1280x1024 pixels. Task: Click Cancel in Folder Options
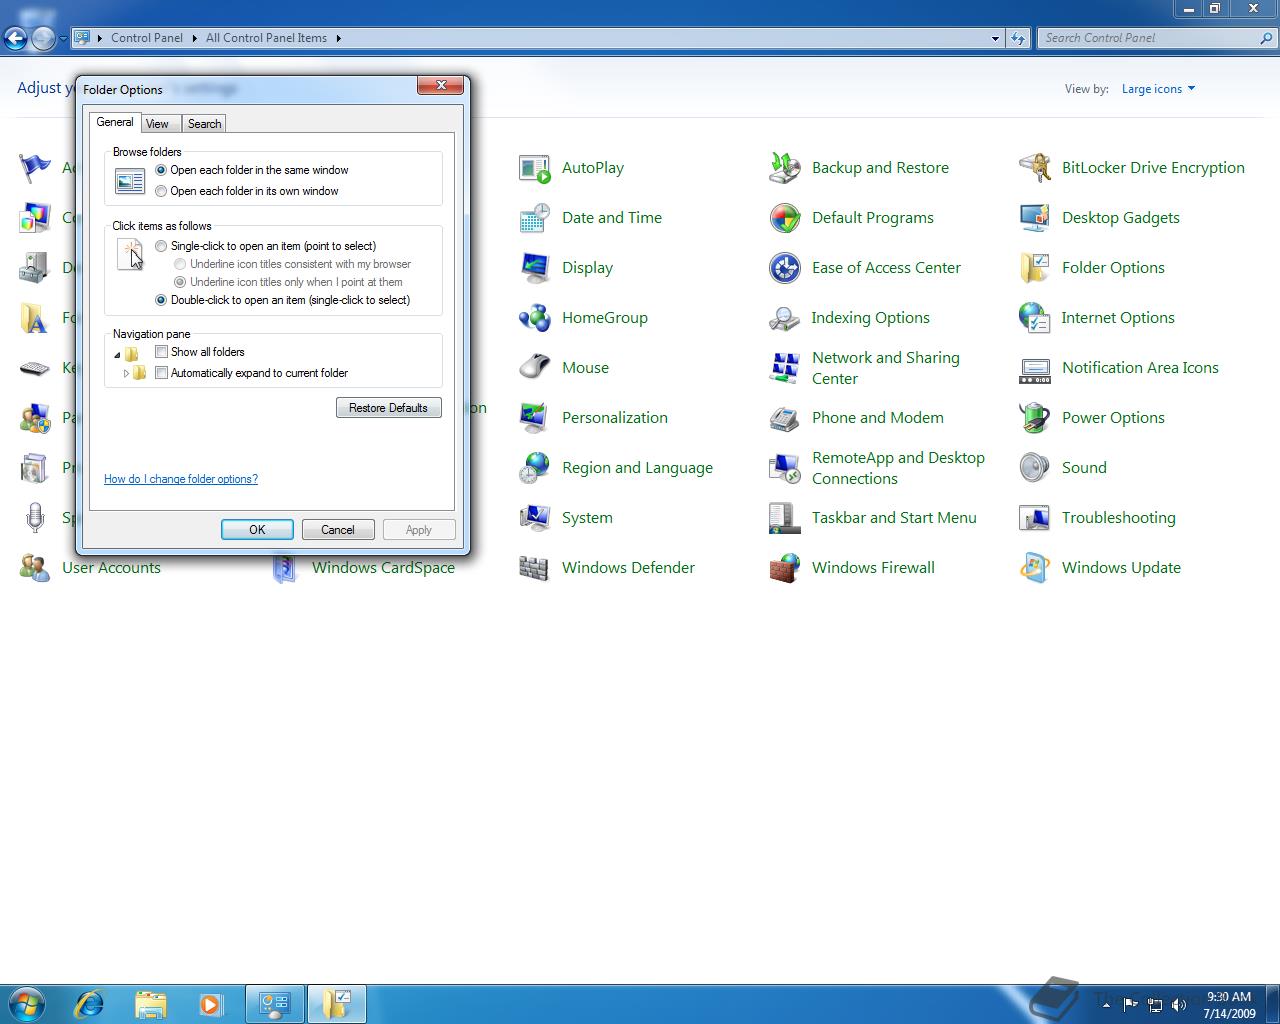coord(338,530)
